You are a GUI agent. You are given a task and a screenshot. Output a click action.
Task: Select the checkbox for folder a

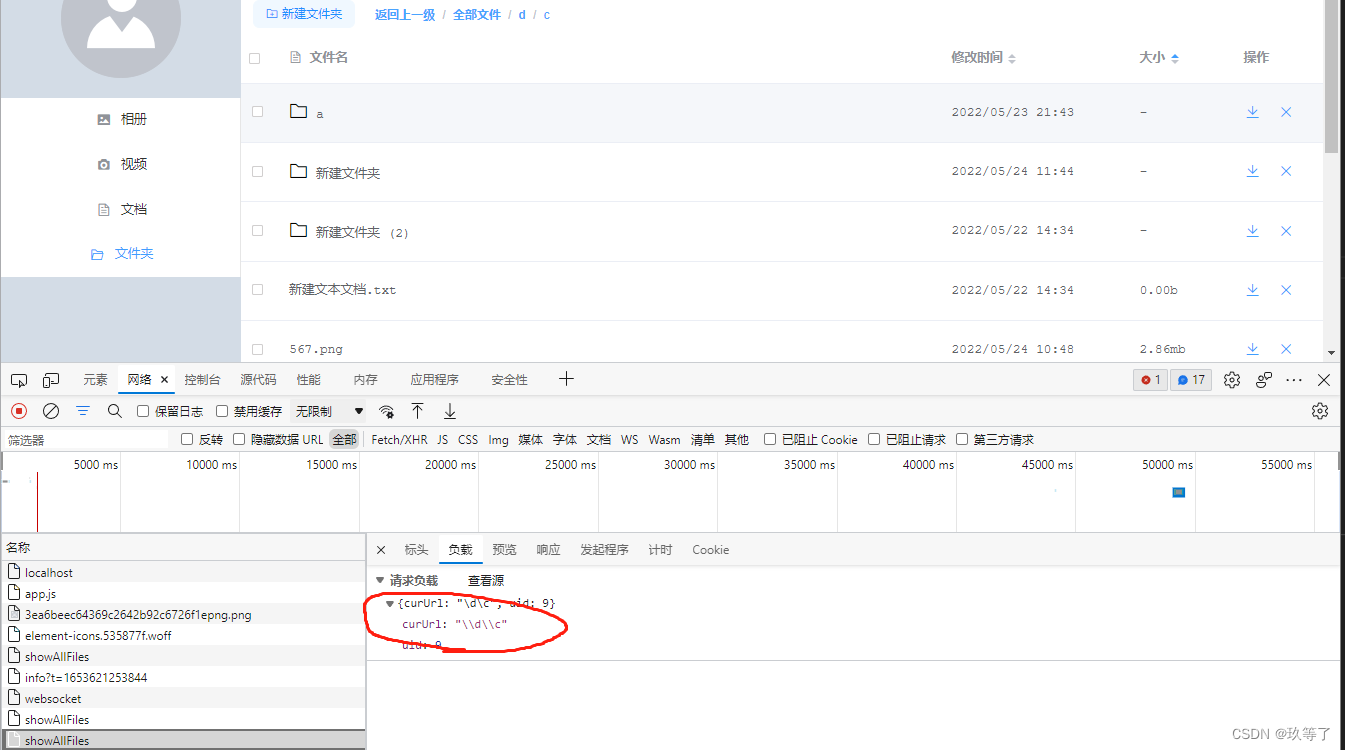pos(257,112)
